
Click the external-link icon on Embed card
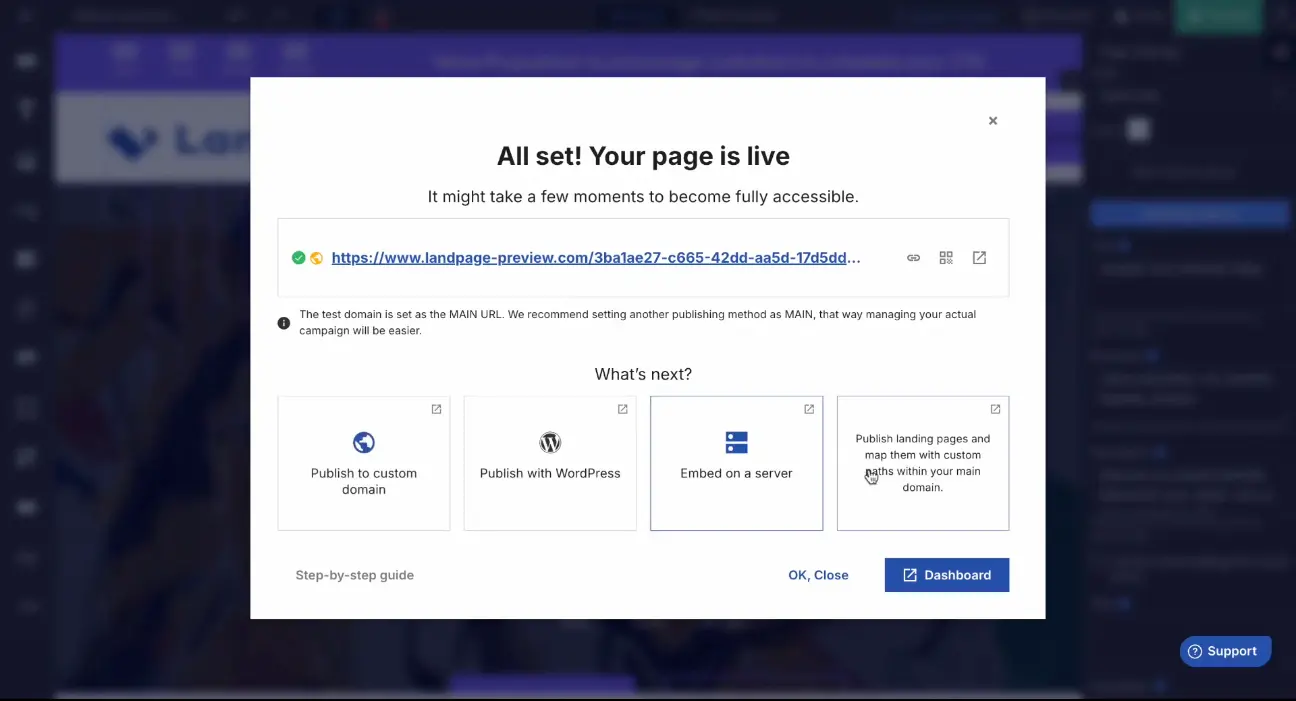pos(809,409)
